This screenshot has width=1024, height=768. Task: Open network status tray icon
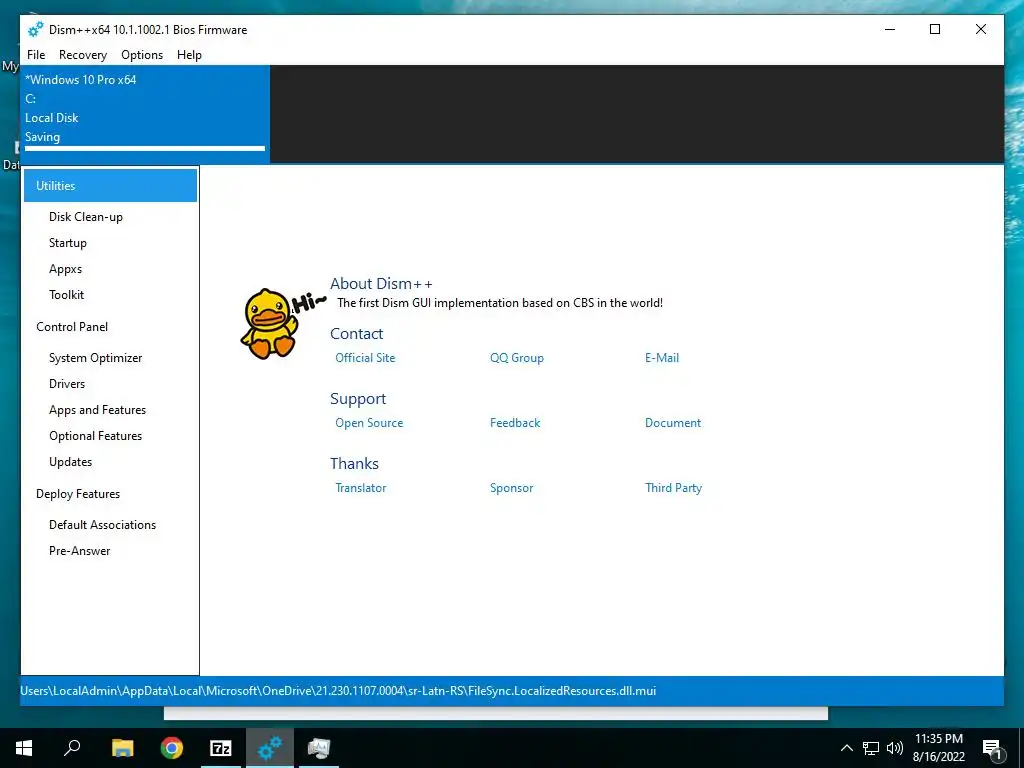click(x=871, y=748)
